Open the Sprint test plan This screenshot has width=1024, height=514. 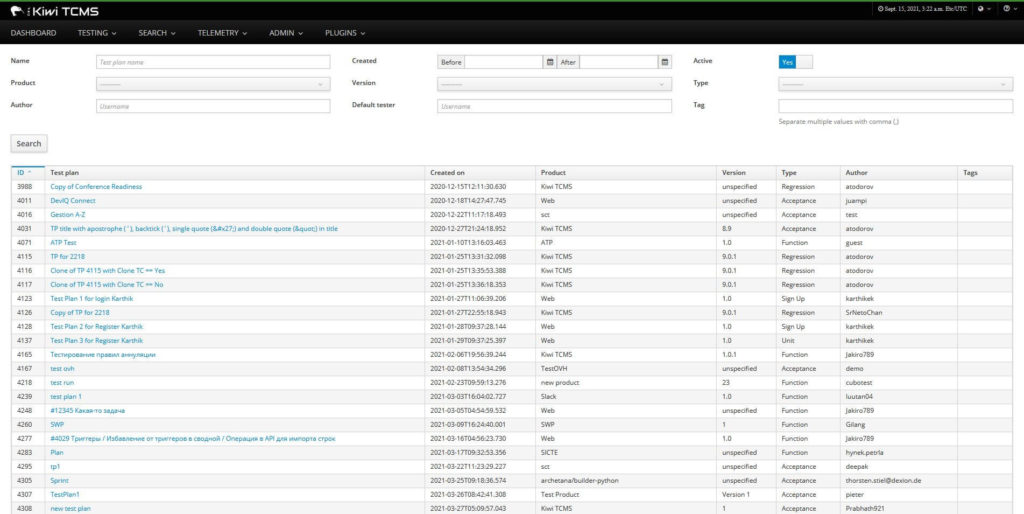[x=59, y=481]
